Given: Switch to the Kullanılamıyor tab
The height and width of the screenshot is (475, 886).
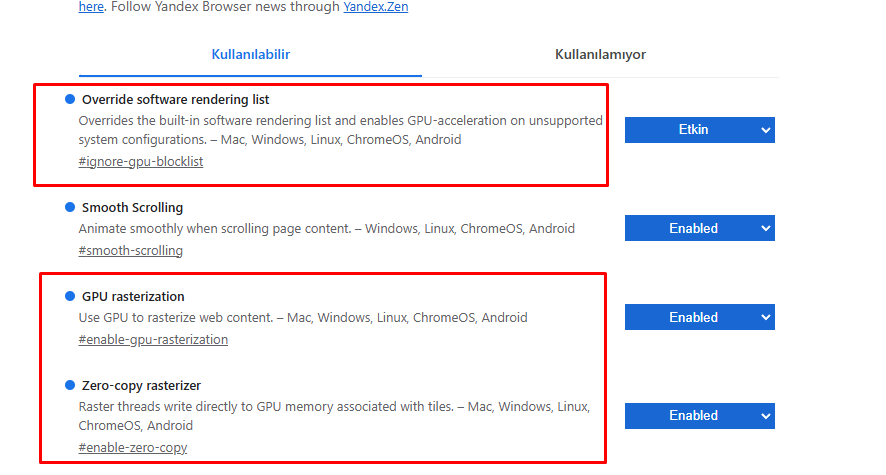Looking at the screenshot, I should 600,55.
